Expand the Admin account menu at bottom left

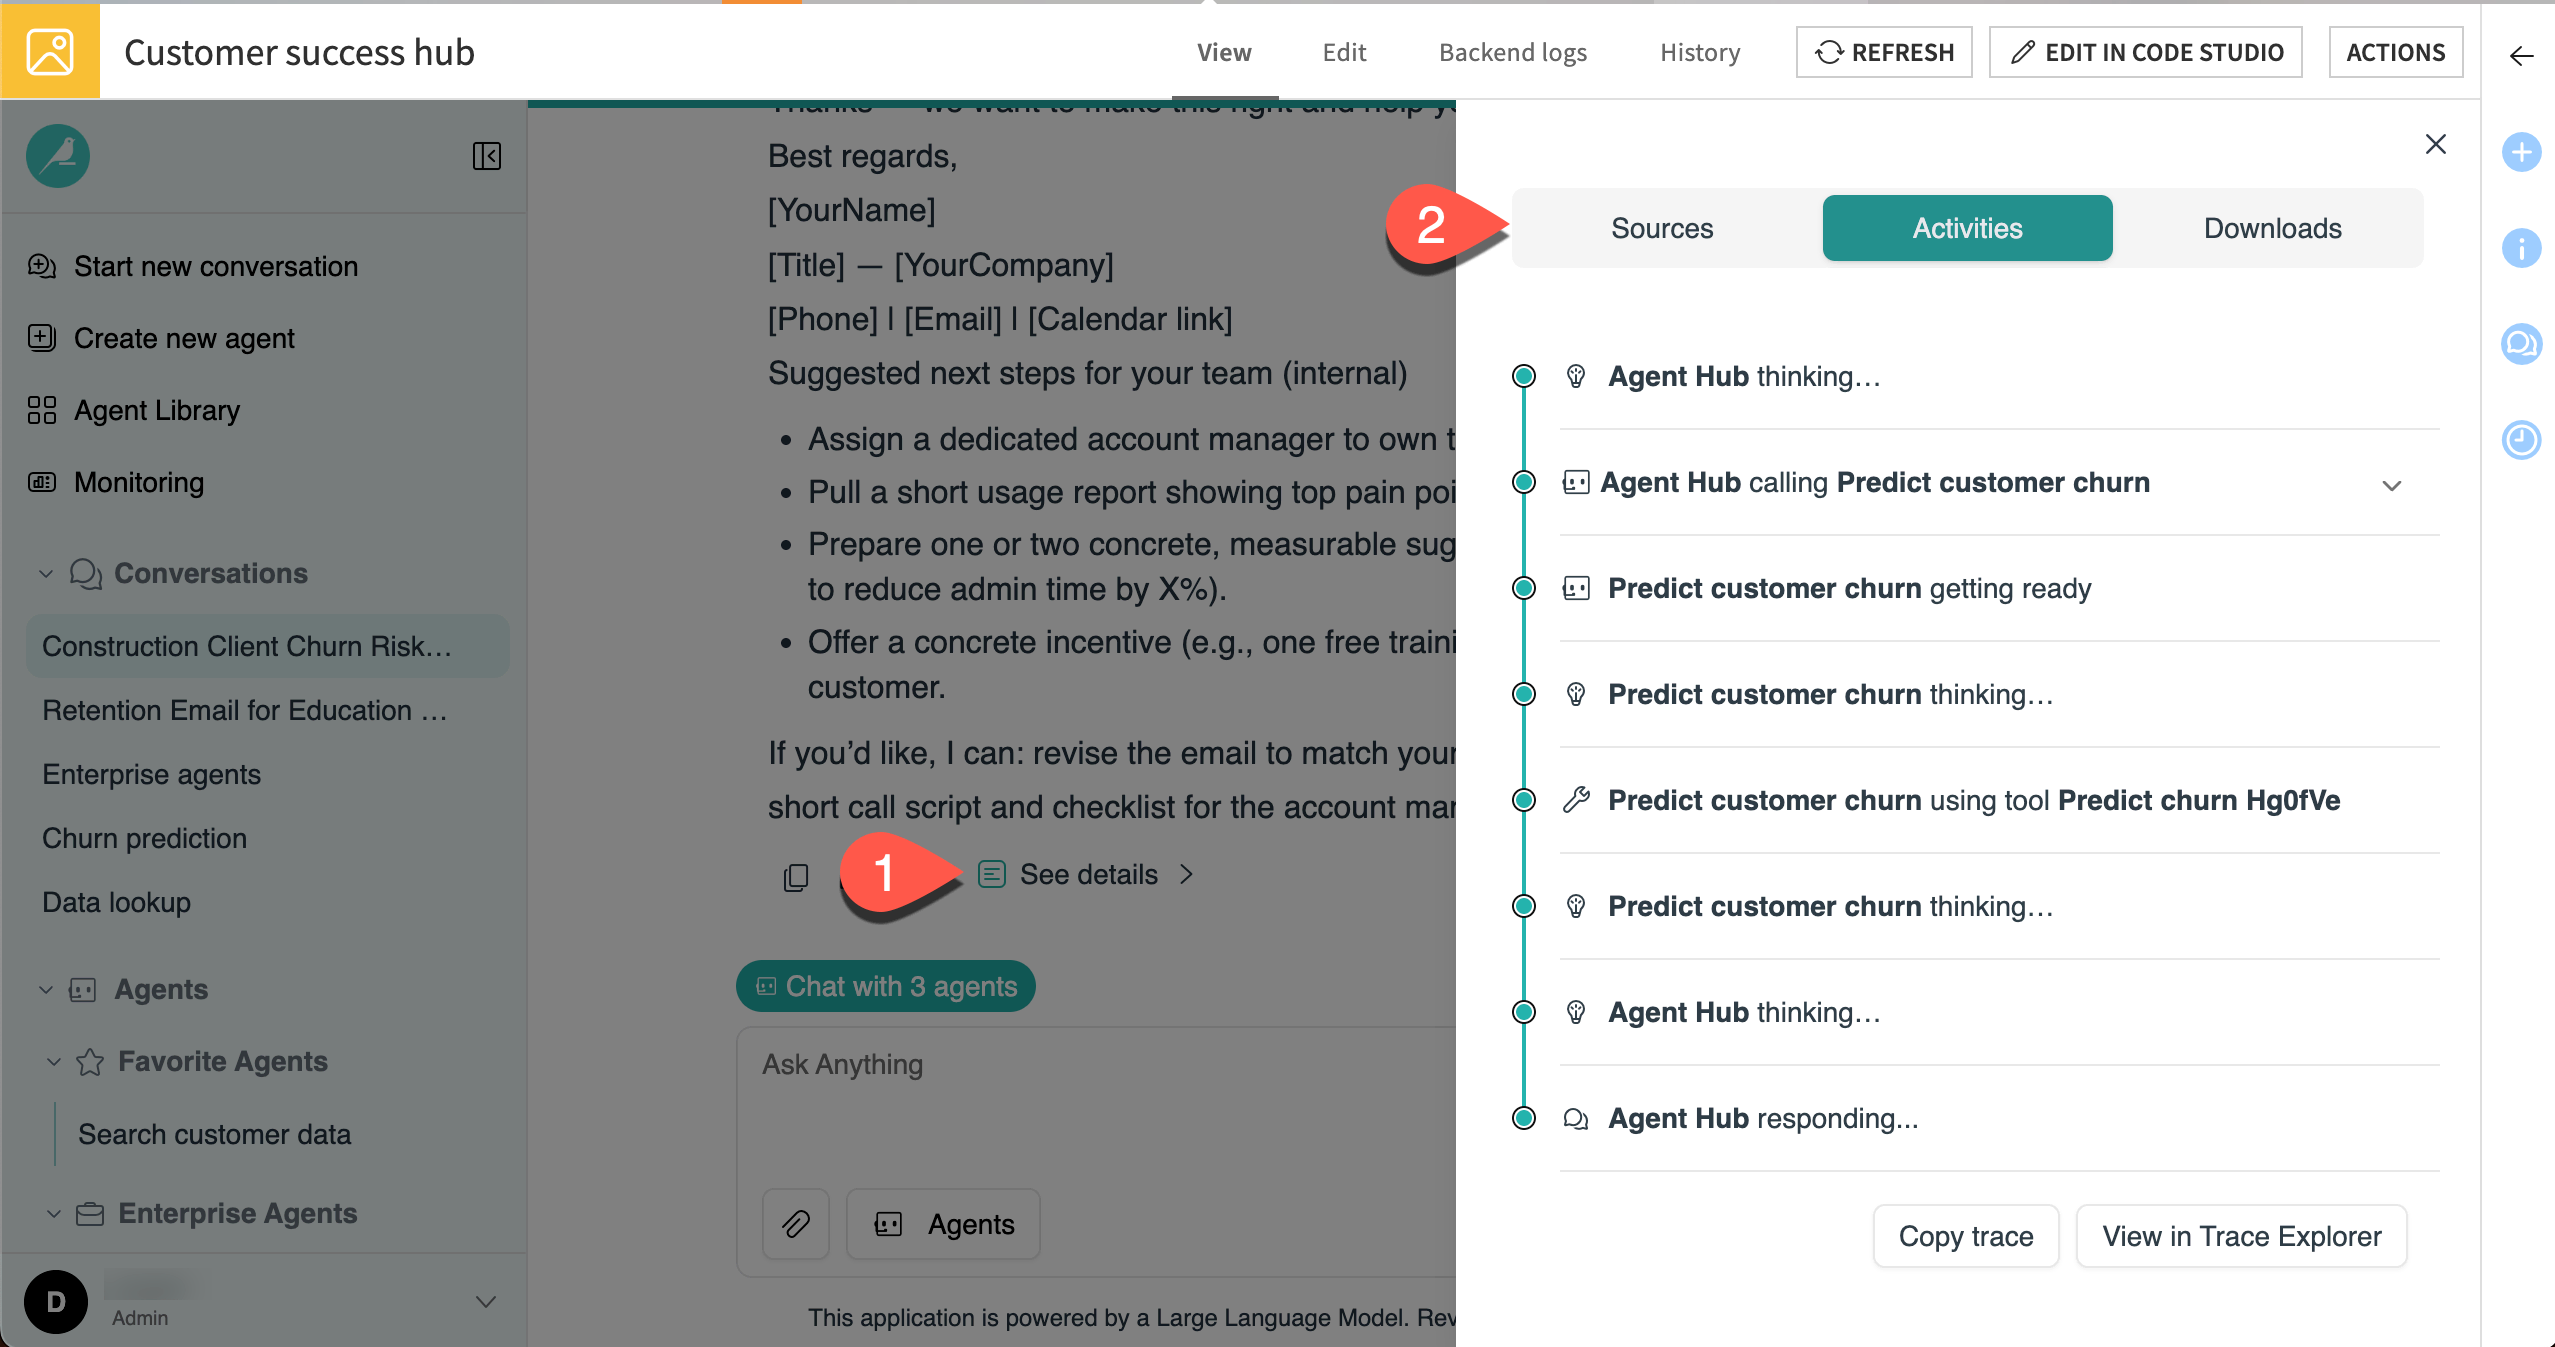(486, 1301)
